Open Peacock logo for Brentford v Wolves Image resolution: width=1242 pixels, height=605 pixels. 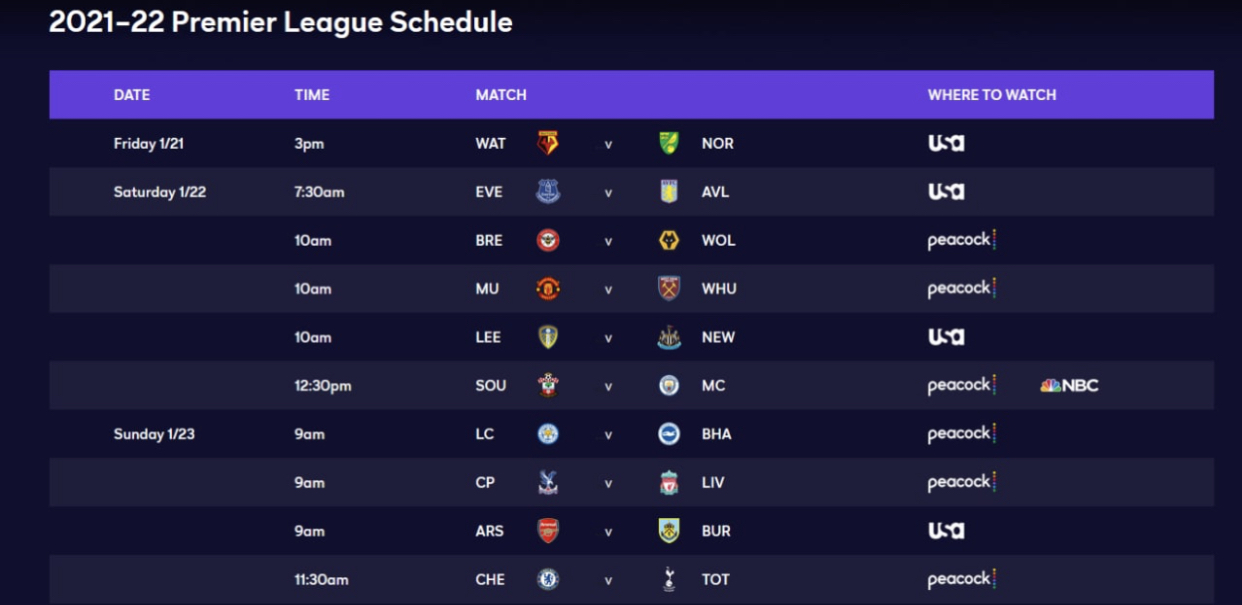962,241
